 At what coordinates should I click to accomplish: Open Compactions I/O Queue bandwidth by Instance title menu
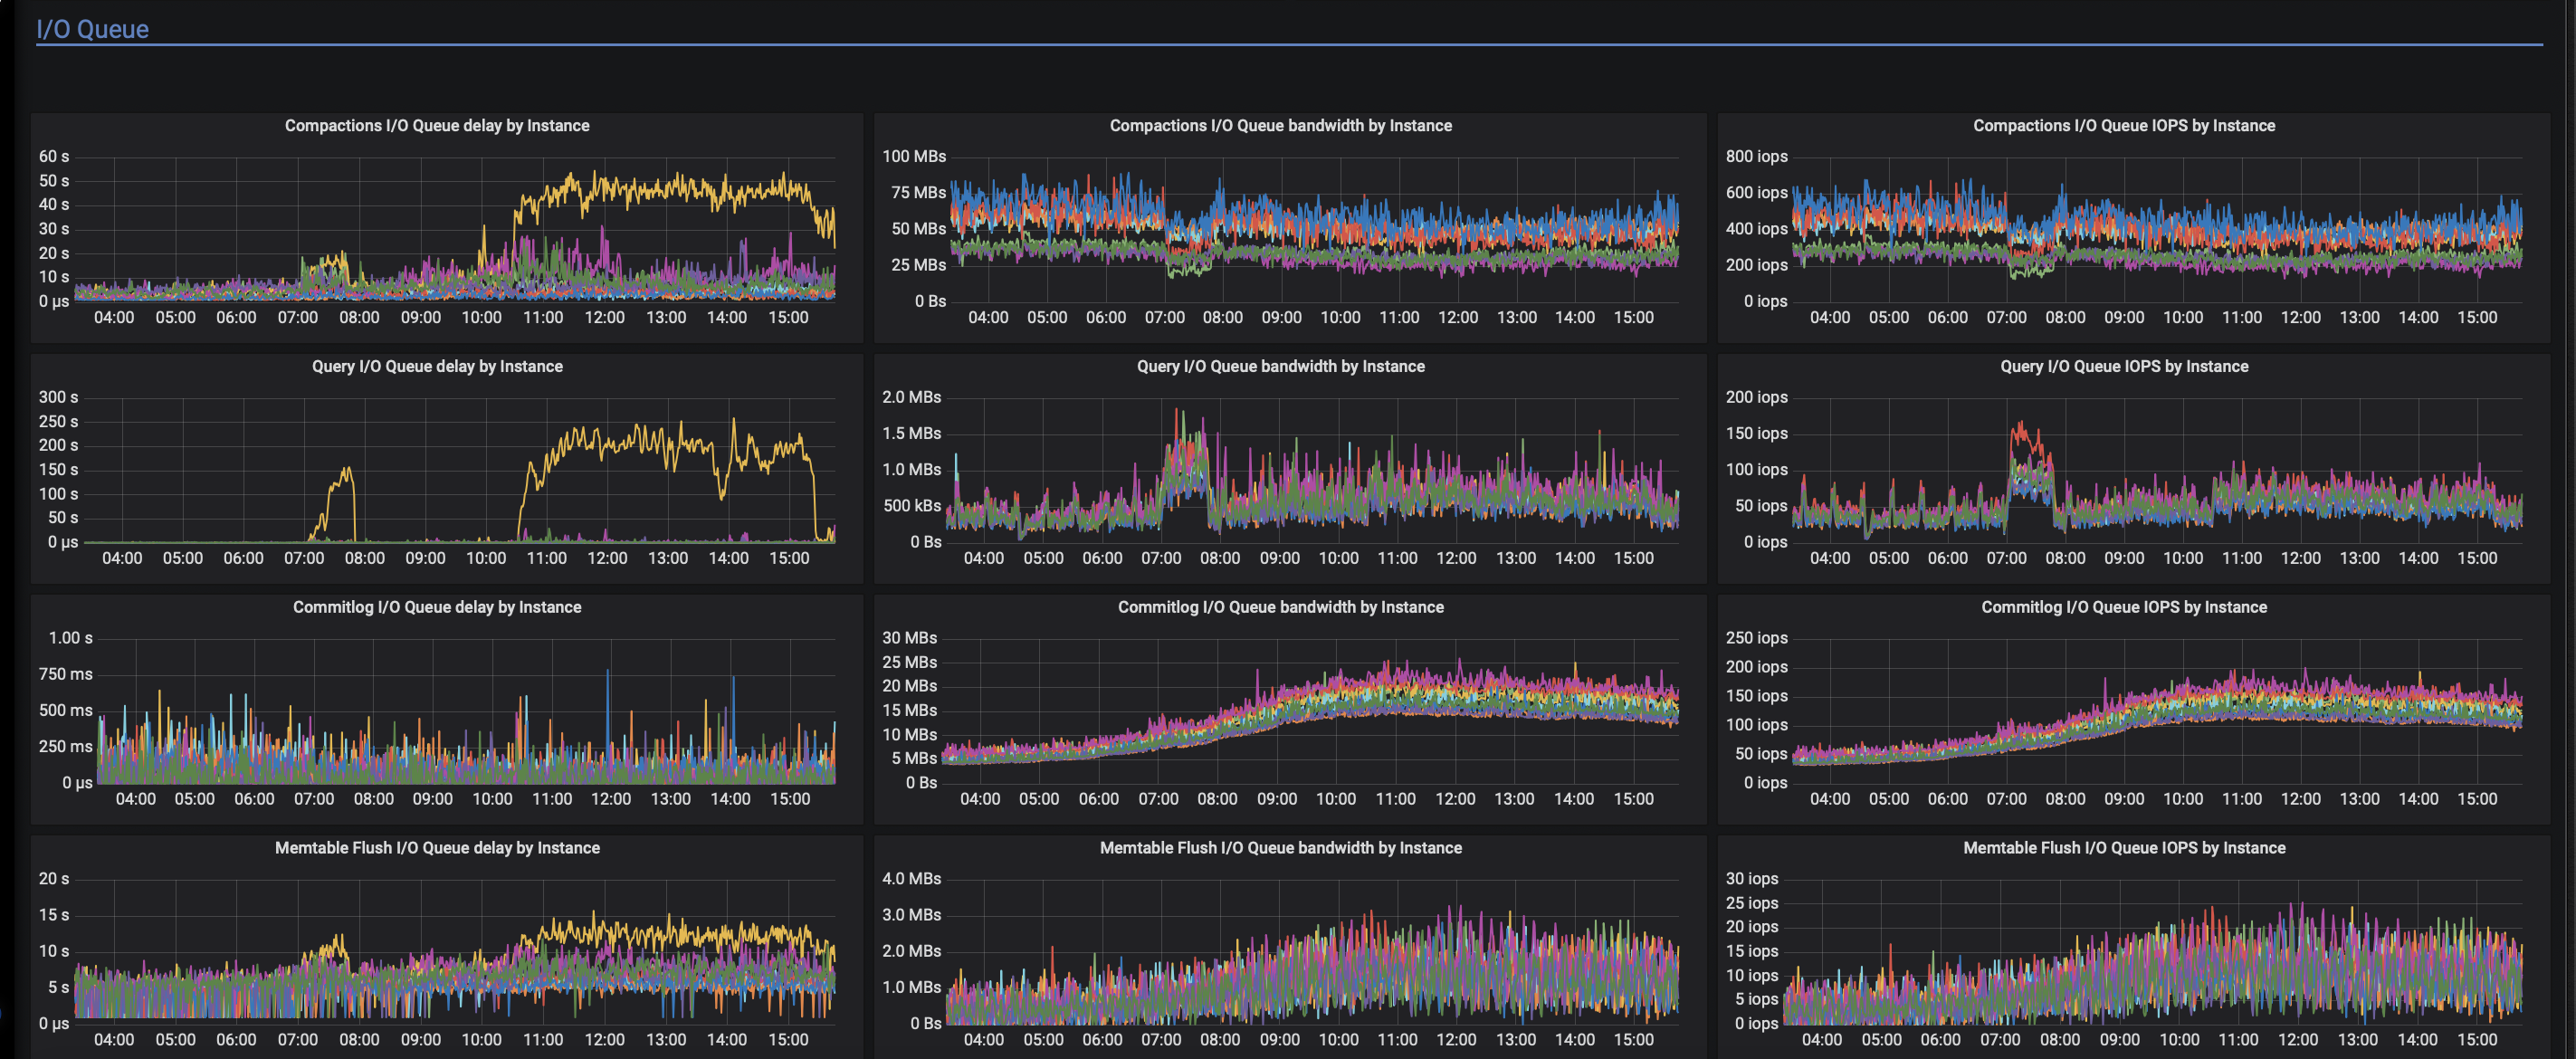(1280, 126)
